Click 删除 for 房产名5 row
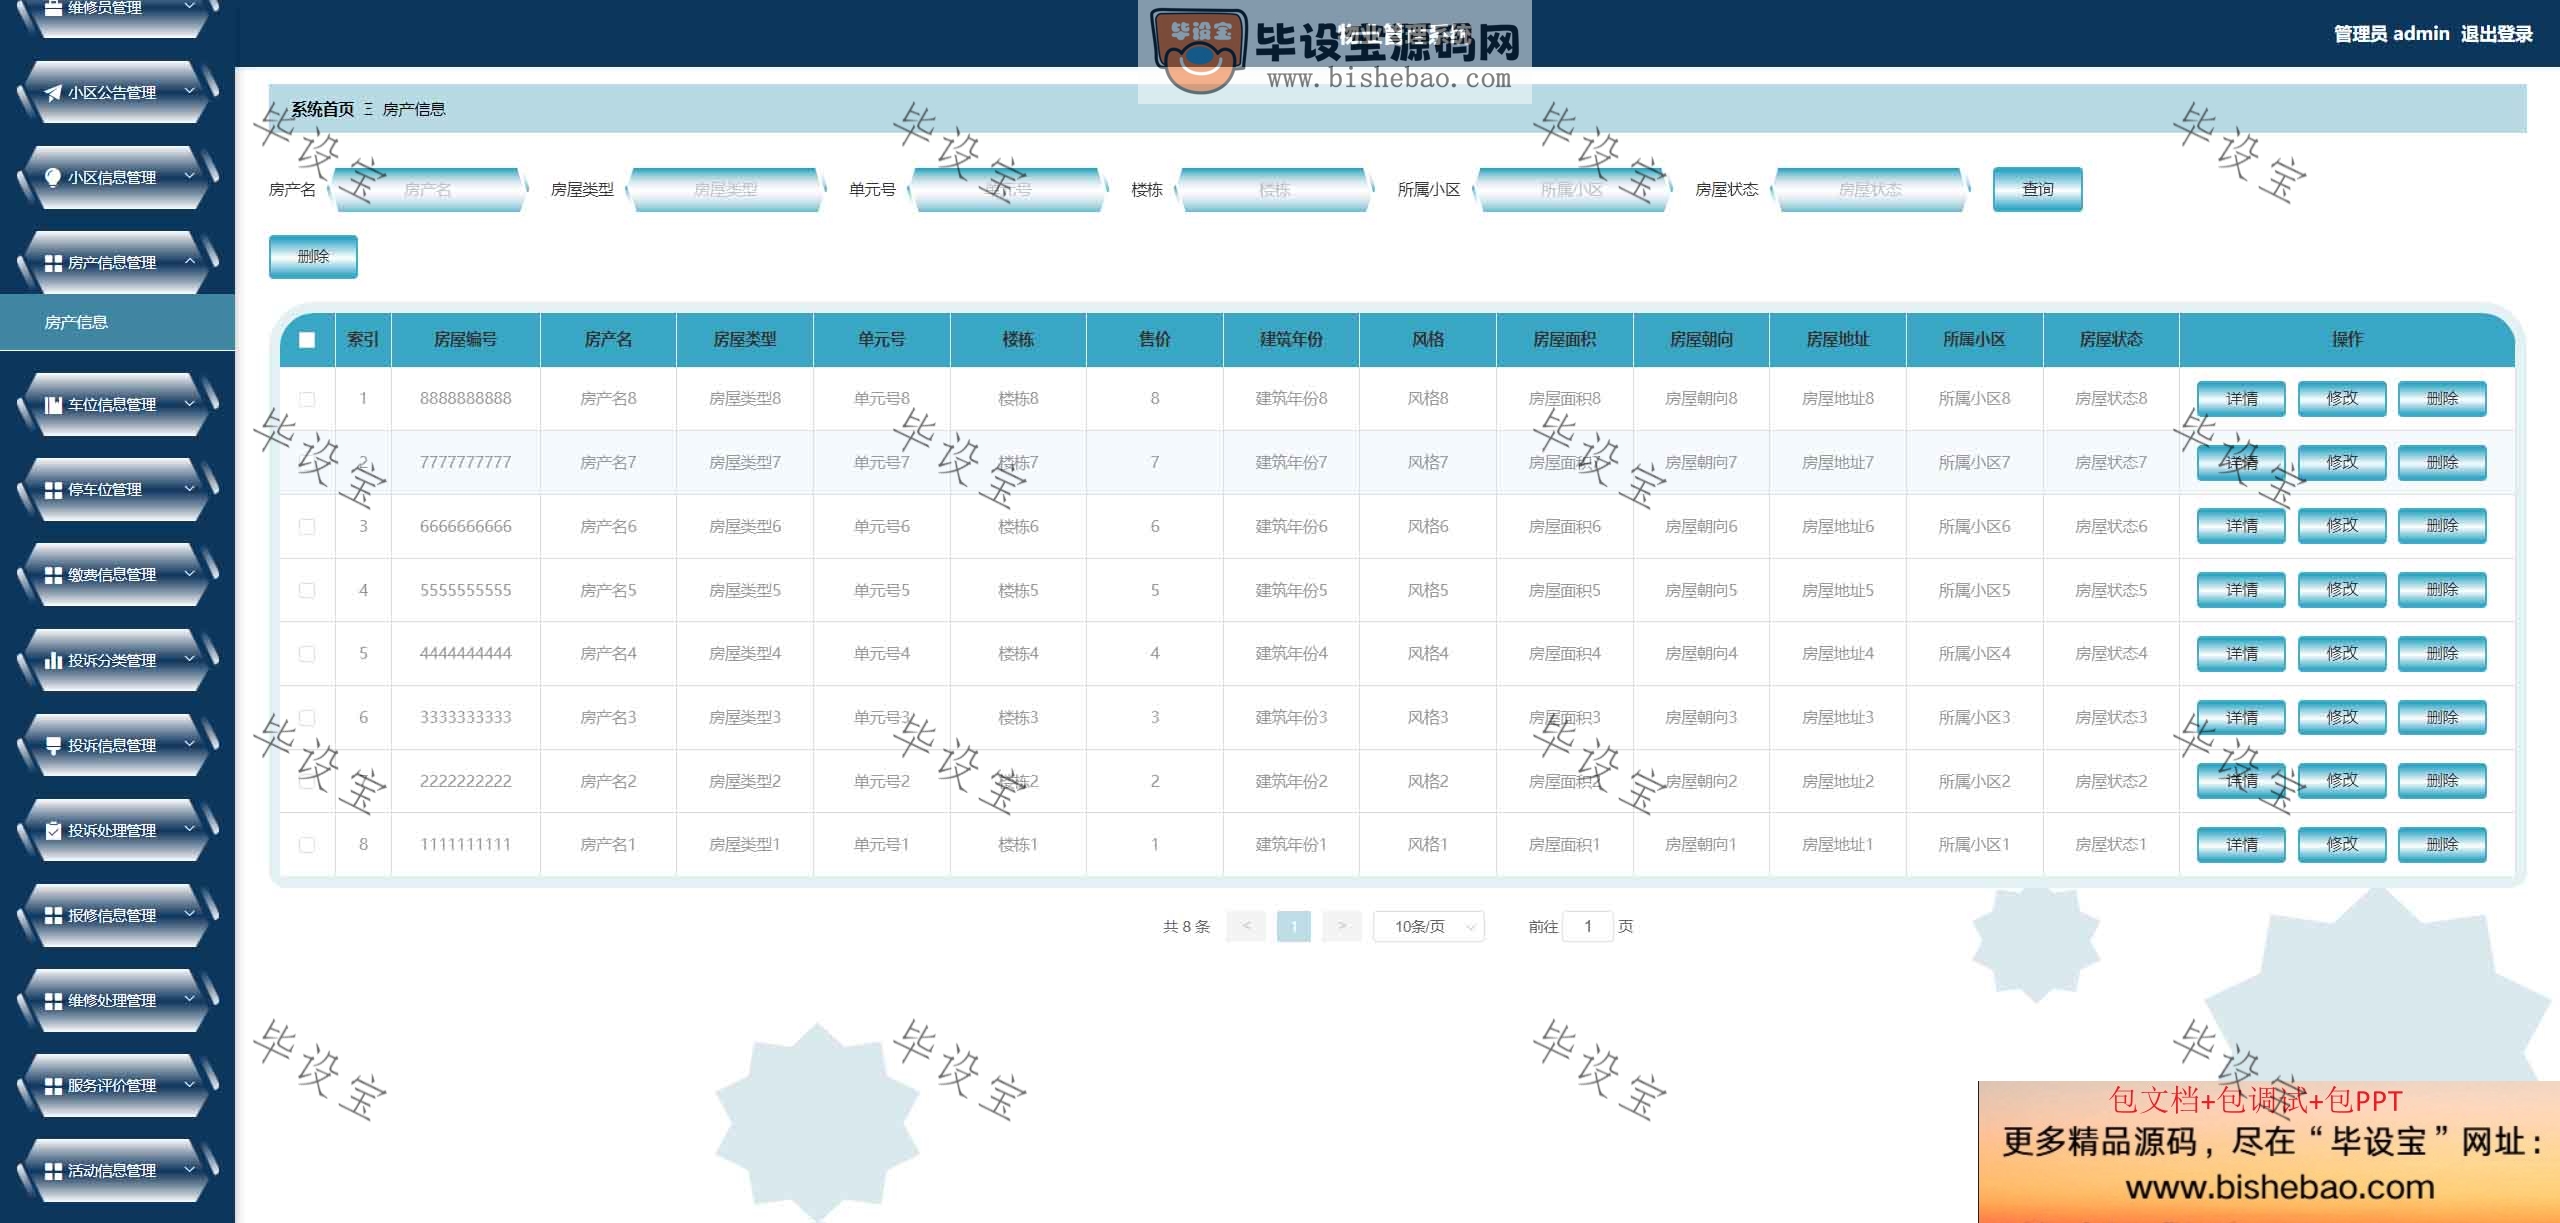This screenshot has width=2560, height=1223. tap(2442, 590)
